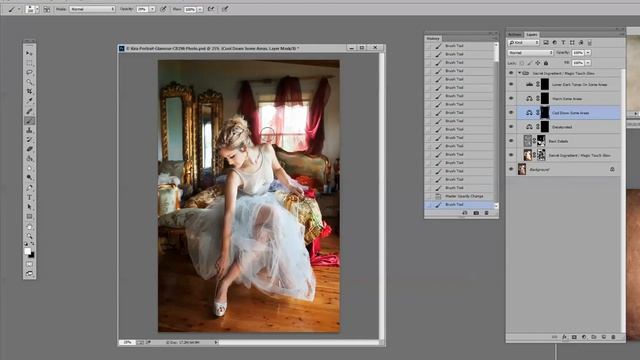640x360 pixels.
Task: Collapse the Magic Touch layer group
Action: pos(520,73)
